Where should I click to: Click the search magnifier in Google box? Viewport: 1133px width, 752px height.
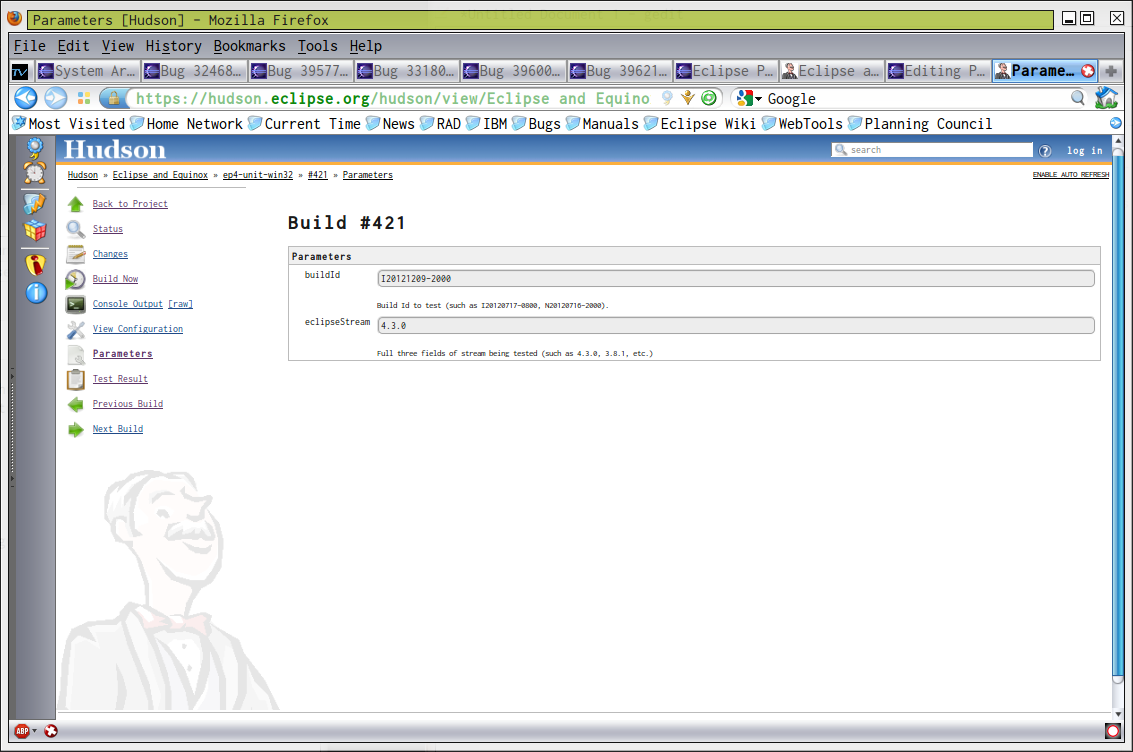point(1077,98)
